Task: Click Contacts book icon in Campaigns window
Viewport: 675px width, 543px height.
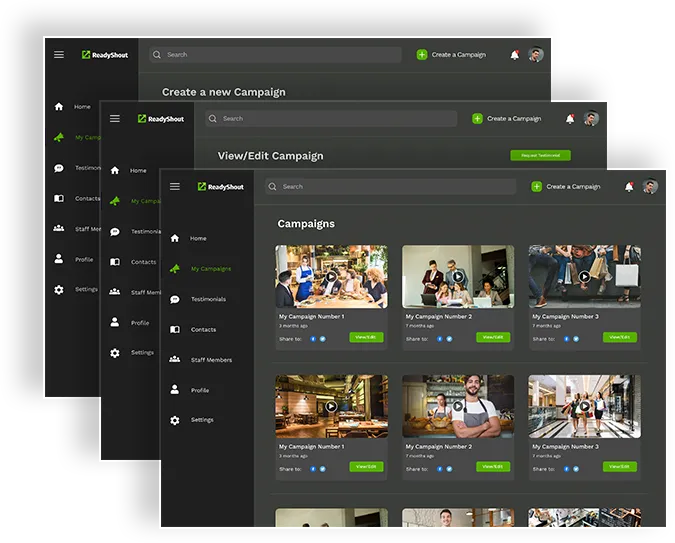Action: 175,329
